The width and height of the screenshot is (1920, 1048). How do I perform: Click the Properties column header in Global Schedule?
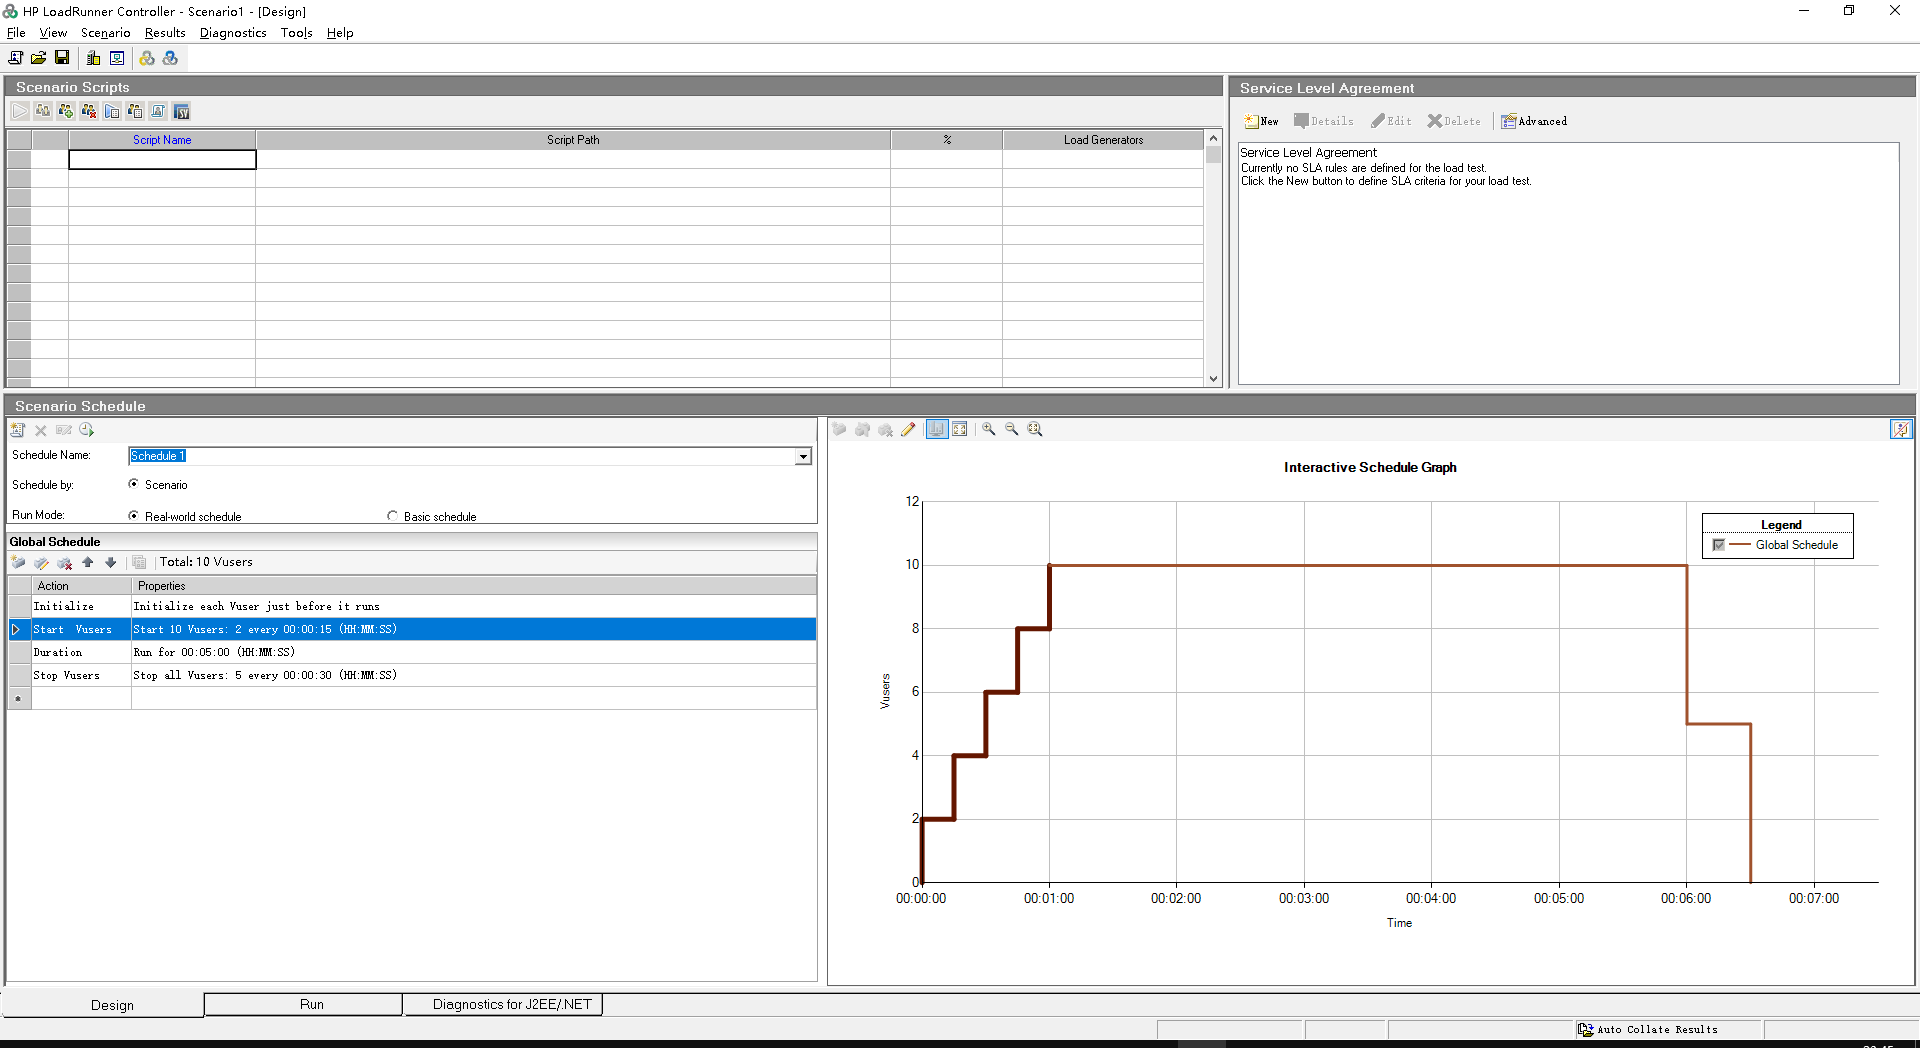click(x=474, y=586)
